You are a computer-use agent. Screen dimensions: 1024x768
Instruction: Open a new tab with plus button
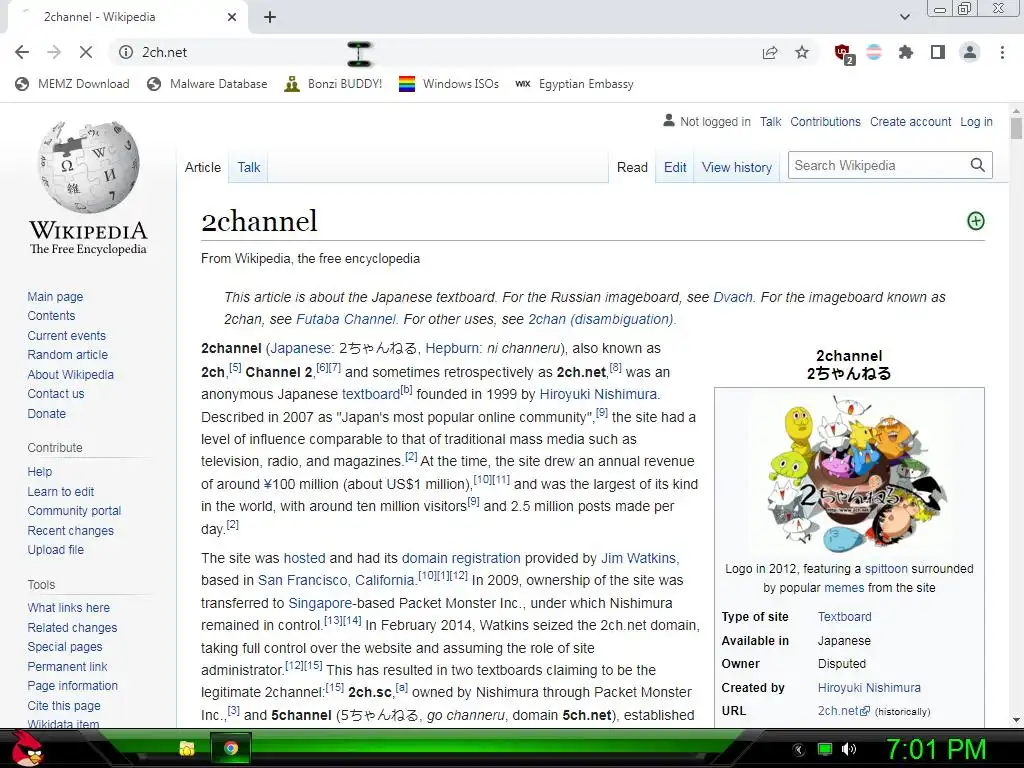tap(270, 18)
